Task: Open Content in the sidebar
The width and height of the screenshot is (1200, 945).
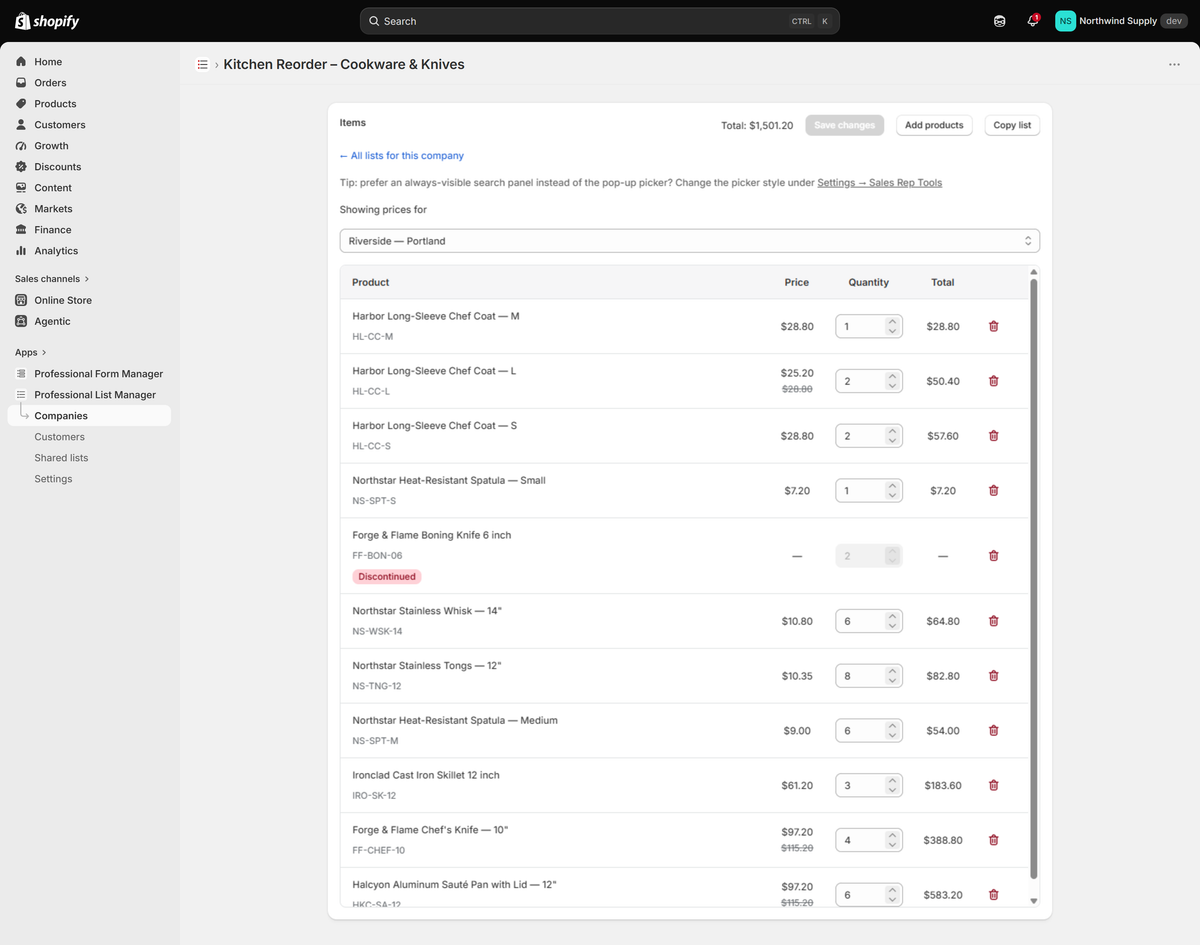Action: pos(90,188)
